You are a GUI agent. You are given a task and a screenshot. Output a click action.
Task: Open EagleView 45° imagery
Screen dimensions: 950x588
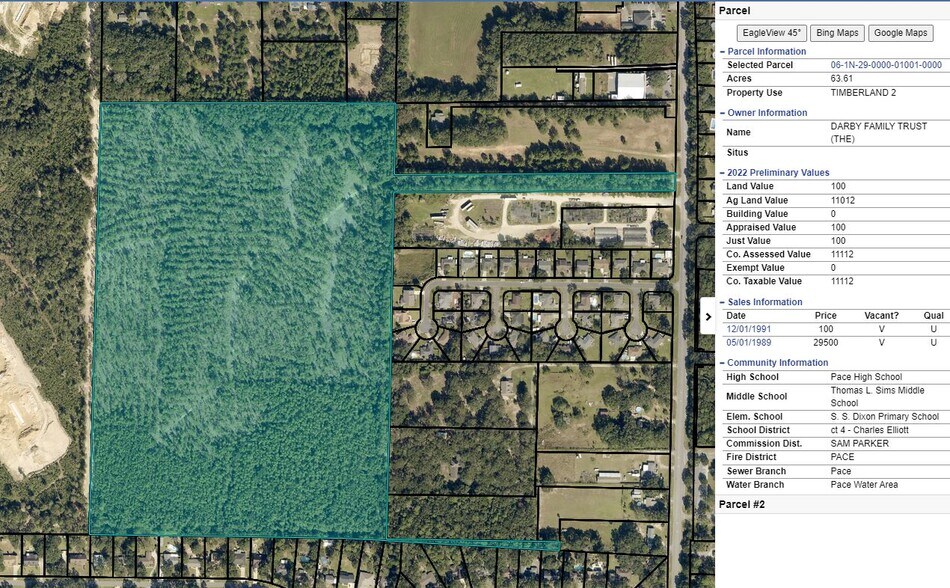(773, 32)
